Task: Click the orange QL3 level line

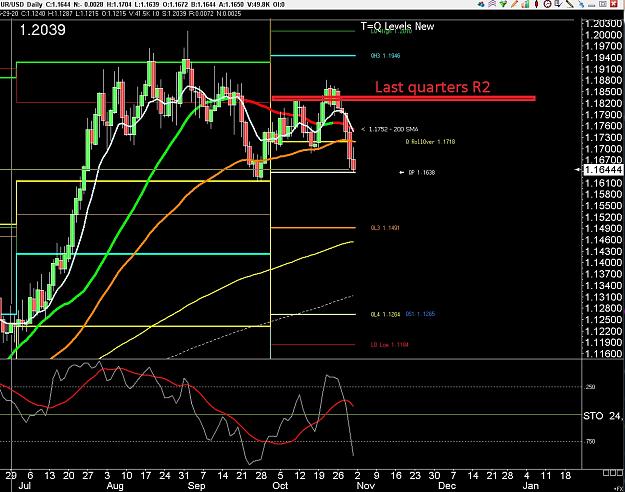Action: click(x=313, y=228)
